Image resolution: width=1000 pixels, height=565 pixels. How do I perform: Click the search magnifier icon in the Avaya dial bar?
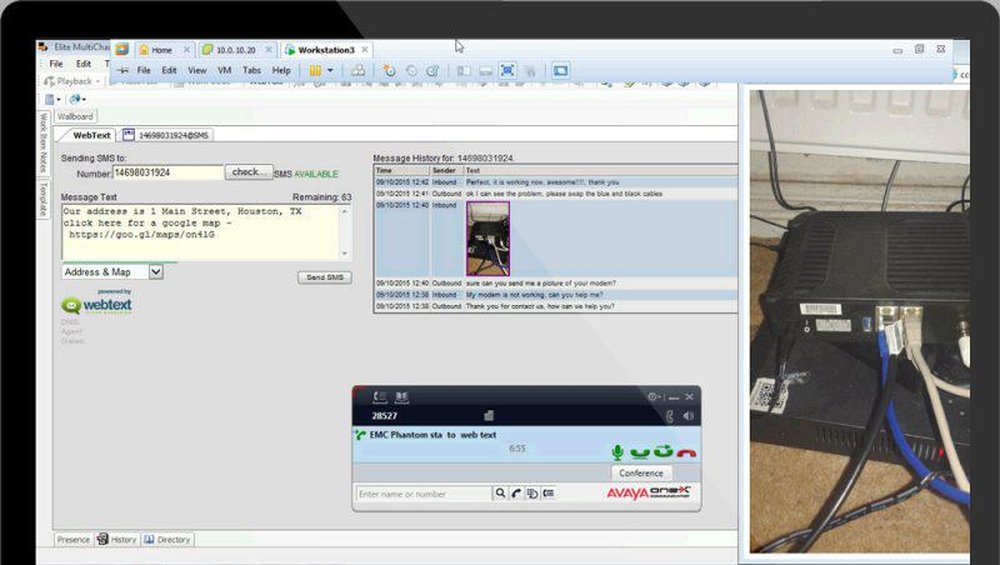pos(500,493)
